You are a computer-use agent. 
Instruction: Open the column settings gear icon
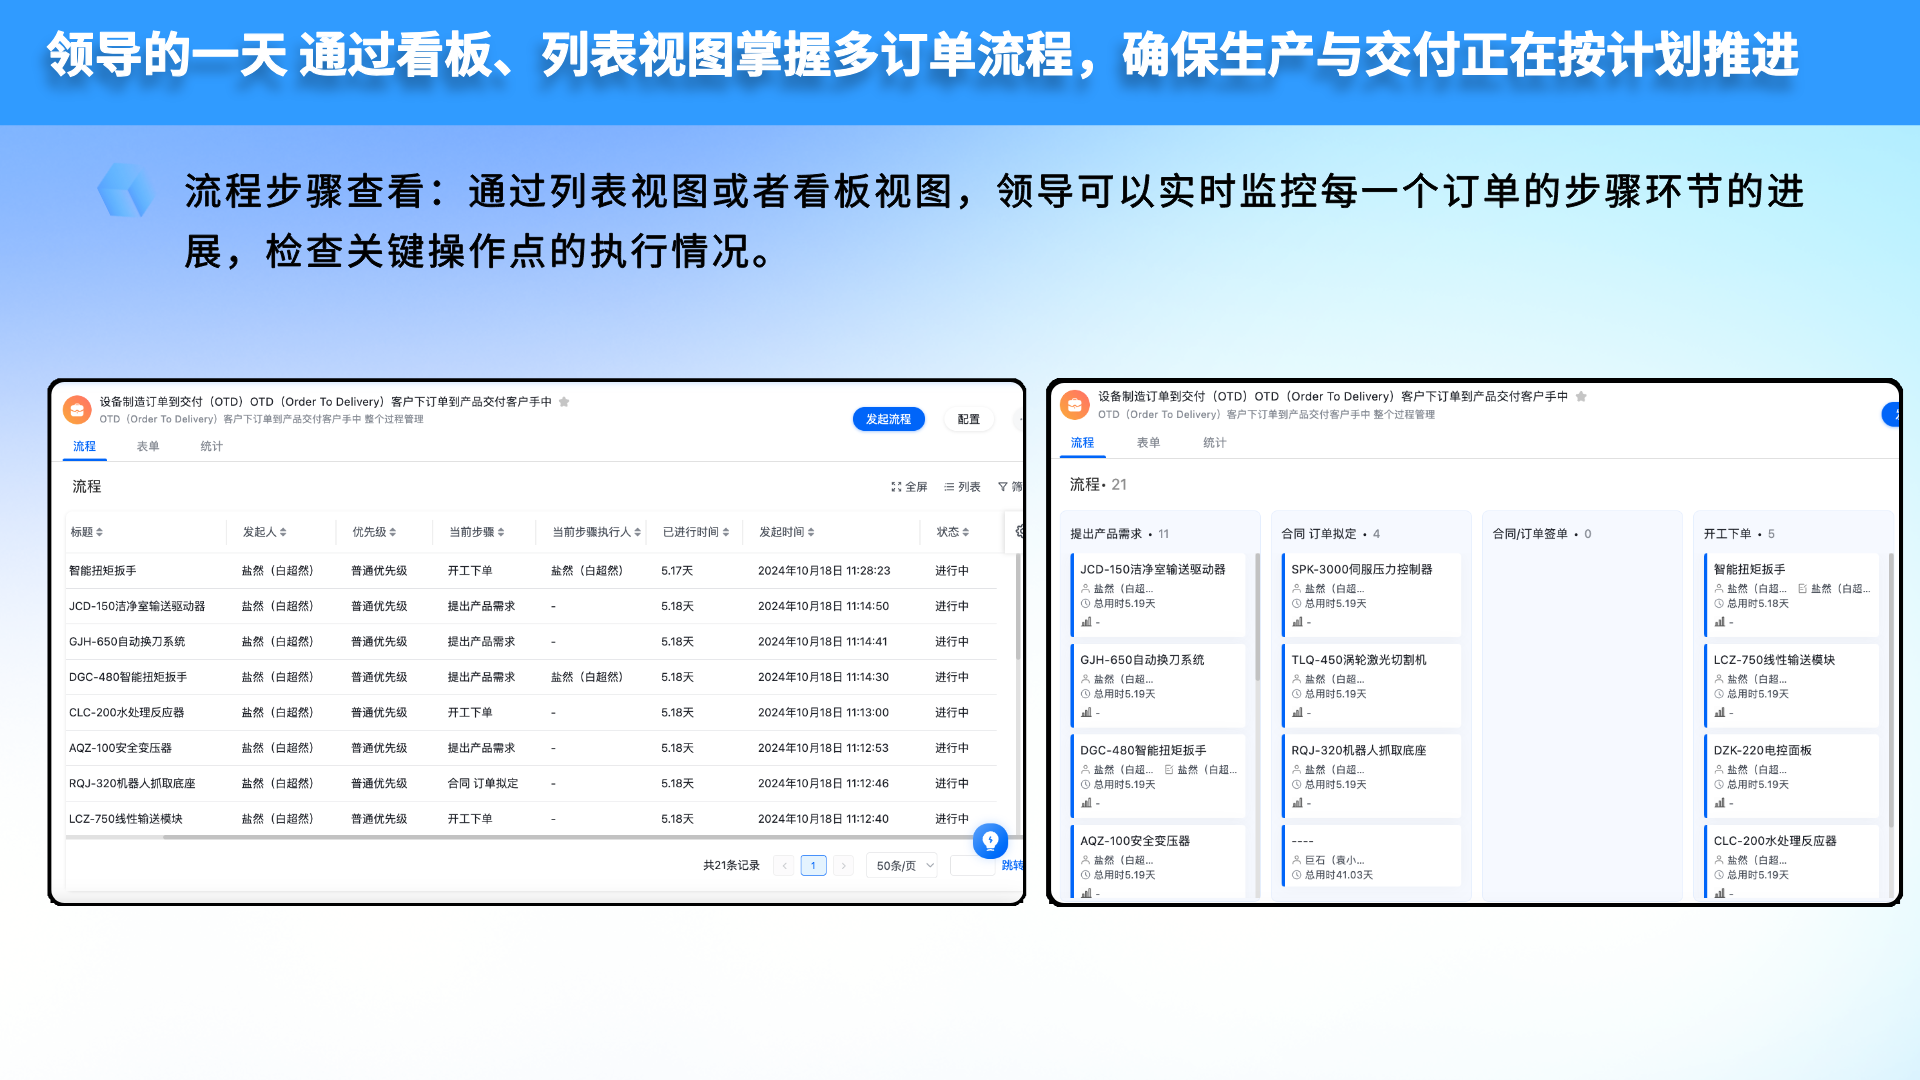[x=1020, y=532]
